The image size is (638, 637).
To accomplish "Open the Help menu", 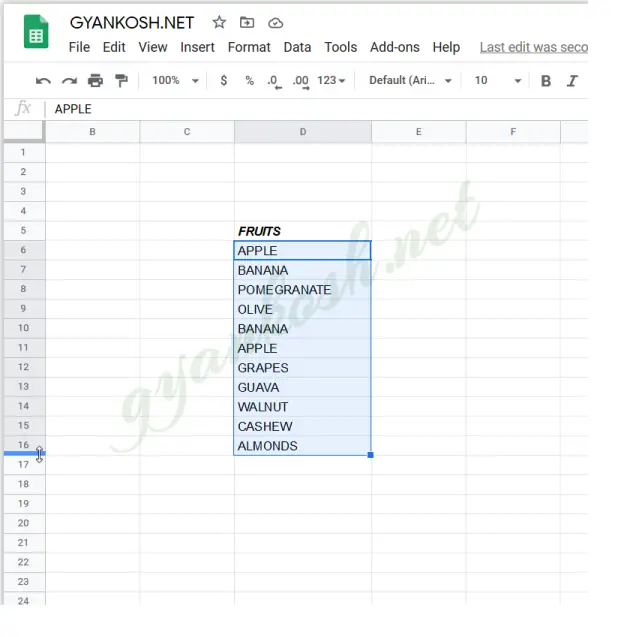I will 446,47.
